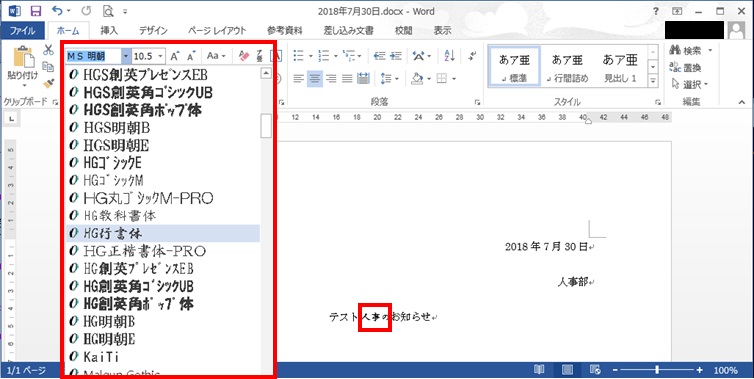Apply the 行間詰め style

click(x=567, y=67)
